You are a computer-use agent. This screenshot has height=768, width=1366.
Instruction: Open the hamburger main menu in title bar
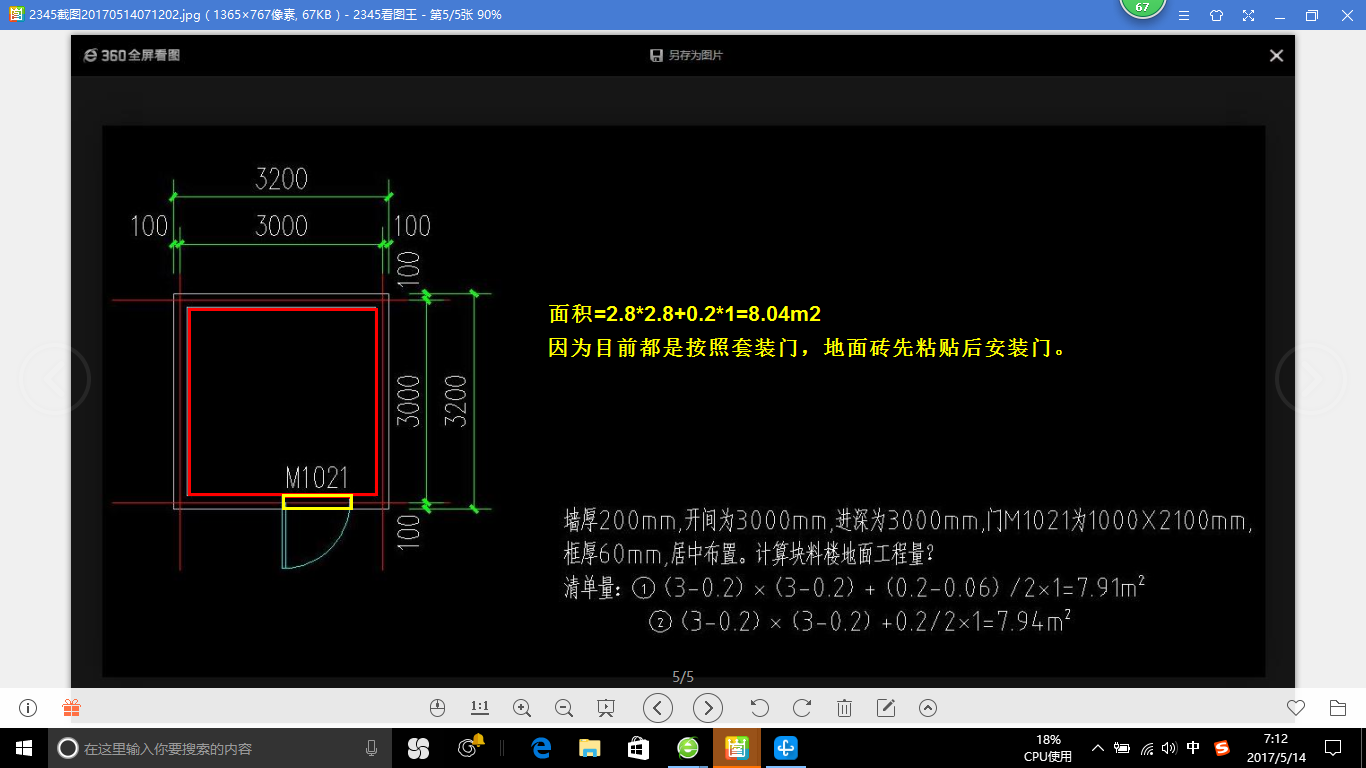pos(1184,15)
